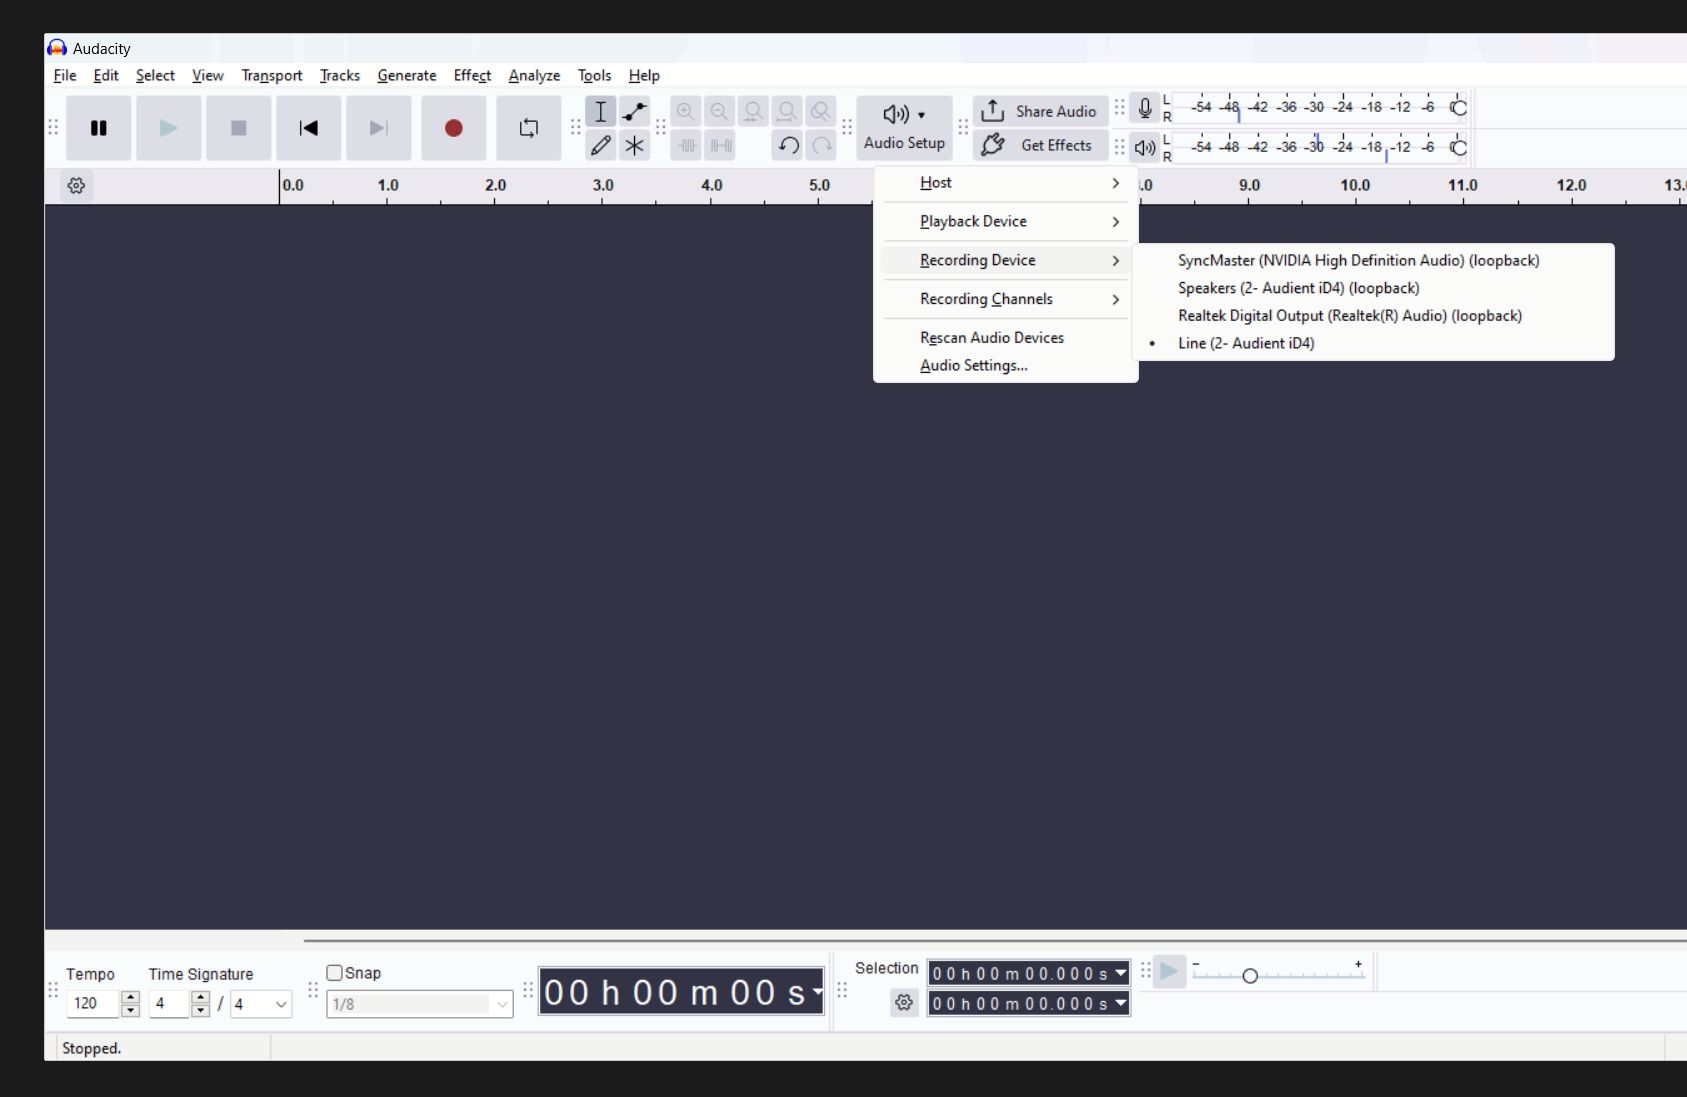1687x1097 pixels.
Task: Expand the Recording Channels submenu
Action: pyautogui.click(x=1005, y=299)
